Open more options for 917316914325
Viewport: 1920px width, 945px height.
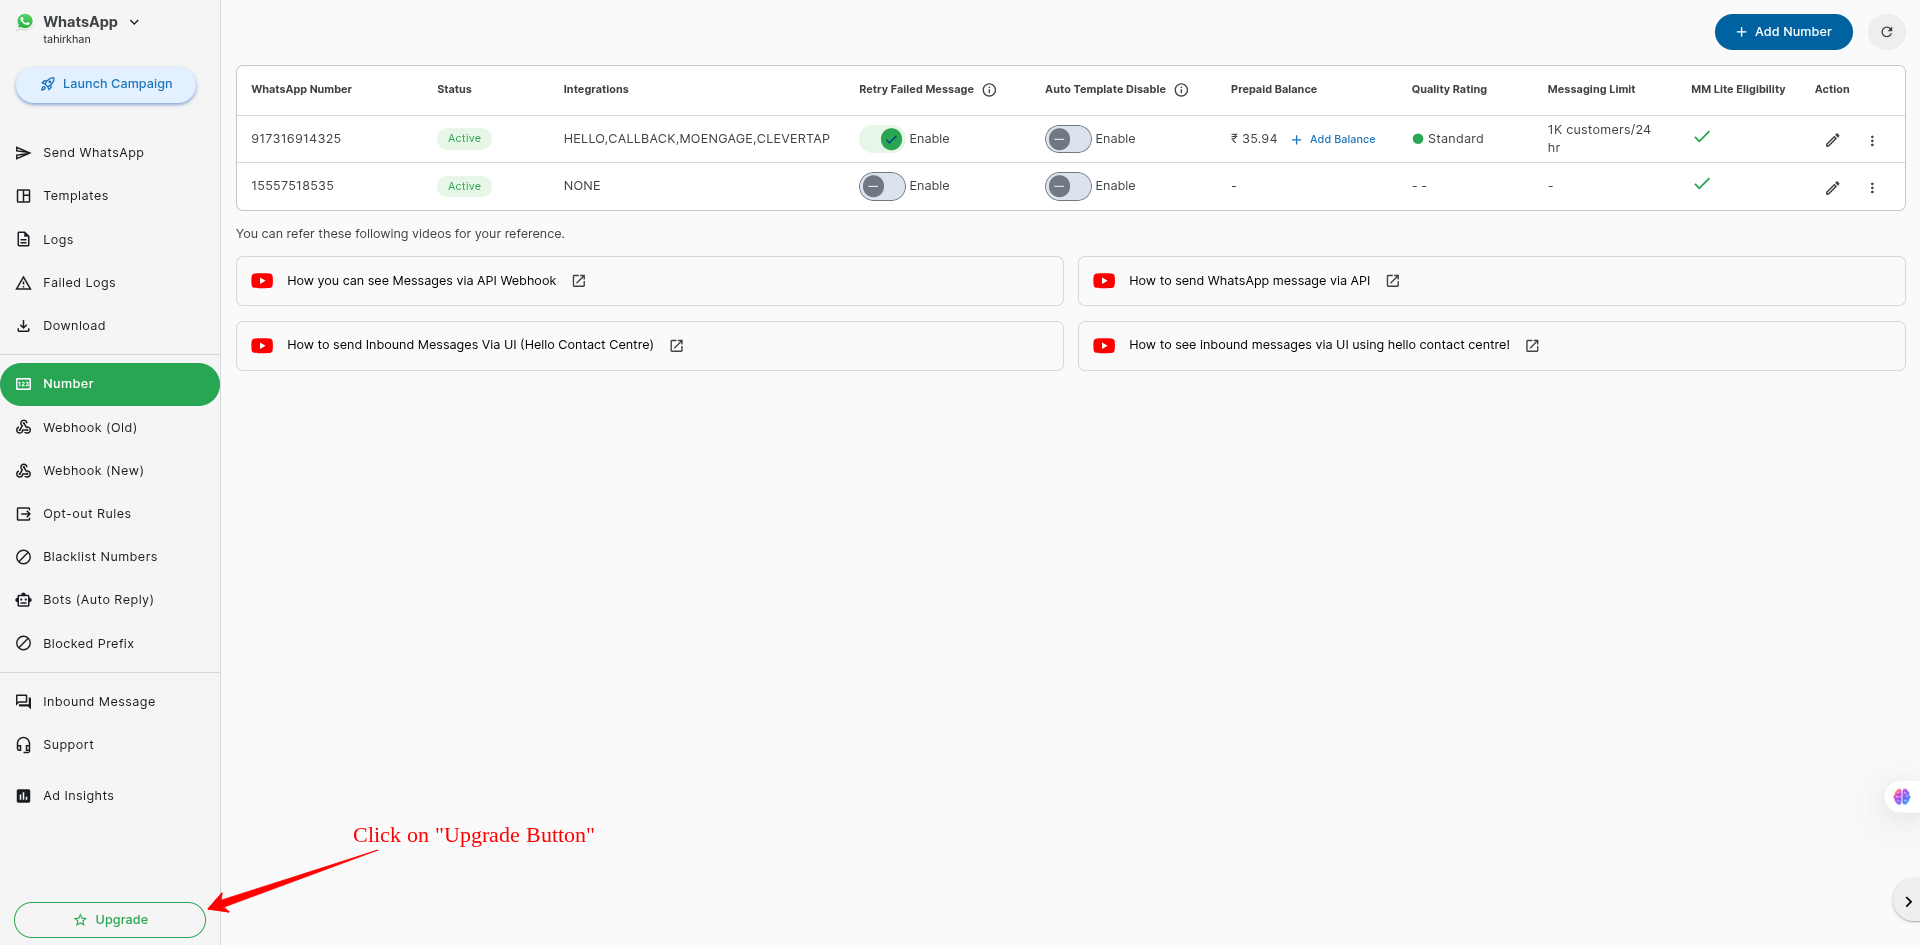[1872, 141]
